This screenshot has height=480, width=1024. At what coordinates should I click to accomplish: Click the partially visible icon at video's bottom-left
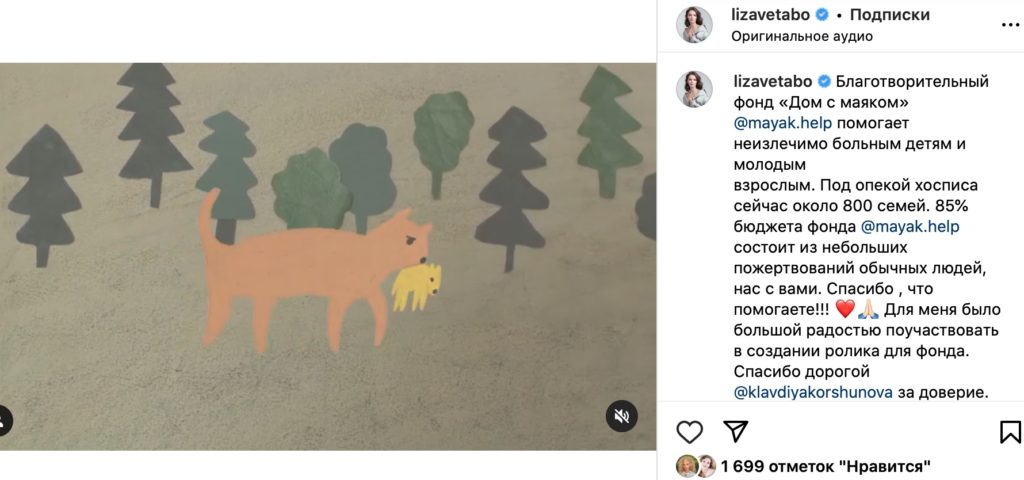[x=5, y=419]
